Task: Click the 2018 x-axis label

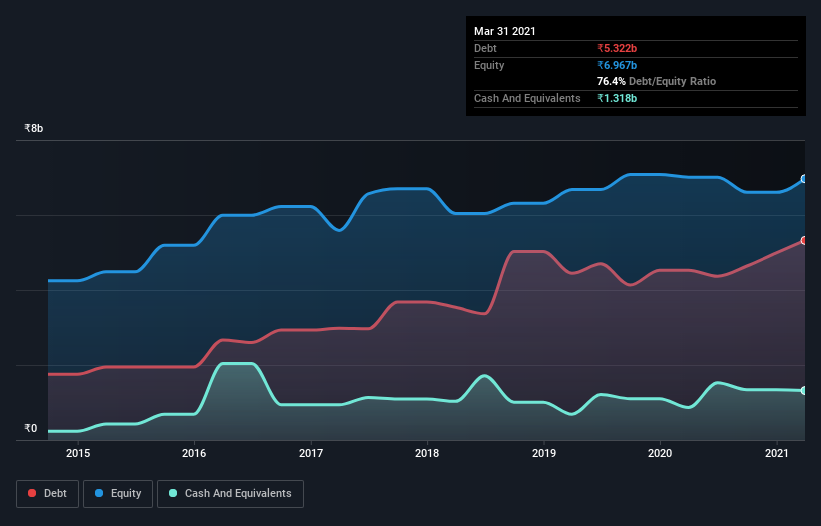Action: point(427,453)
